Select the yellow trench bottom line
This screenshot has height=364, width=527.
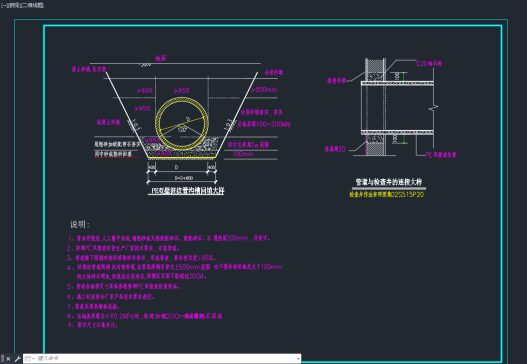(182, 158)
